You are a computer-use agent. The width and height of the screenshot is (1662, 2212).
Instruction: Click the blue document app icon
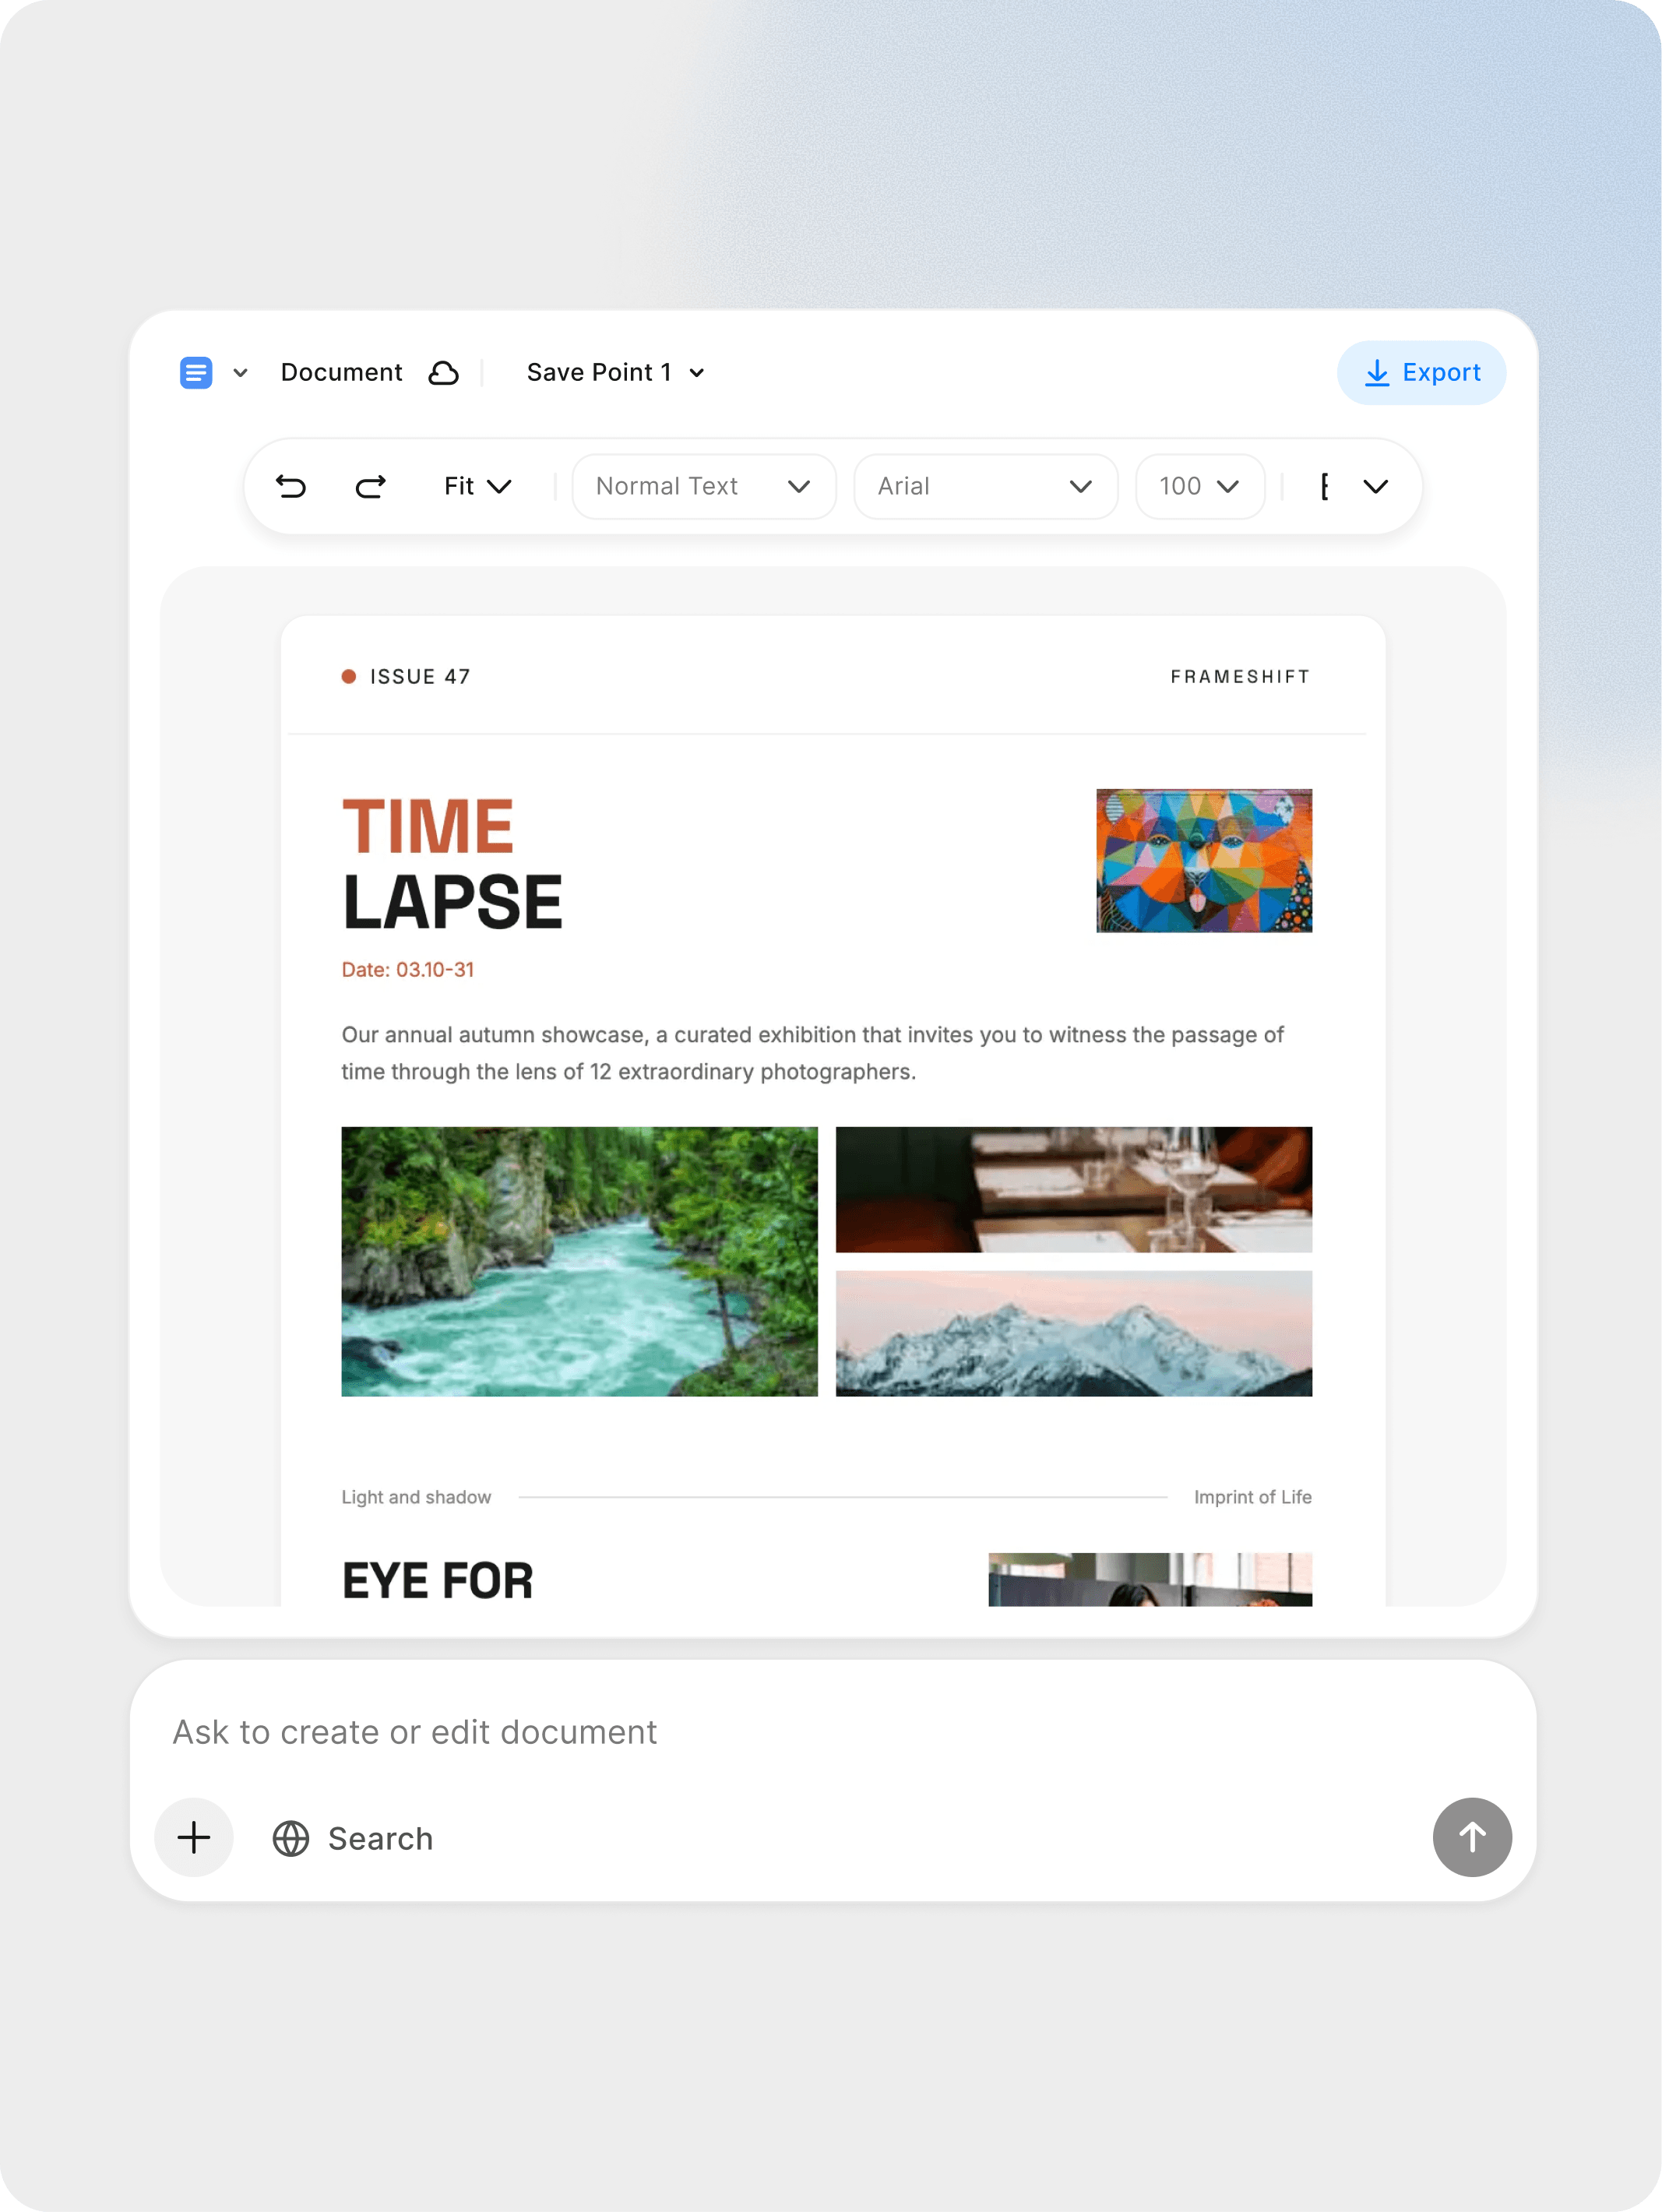(x=196, y=372)
